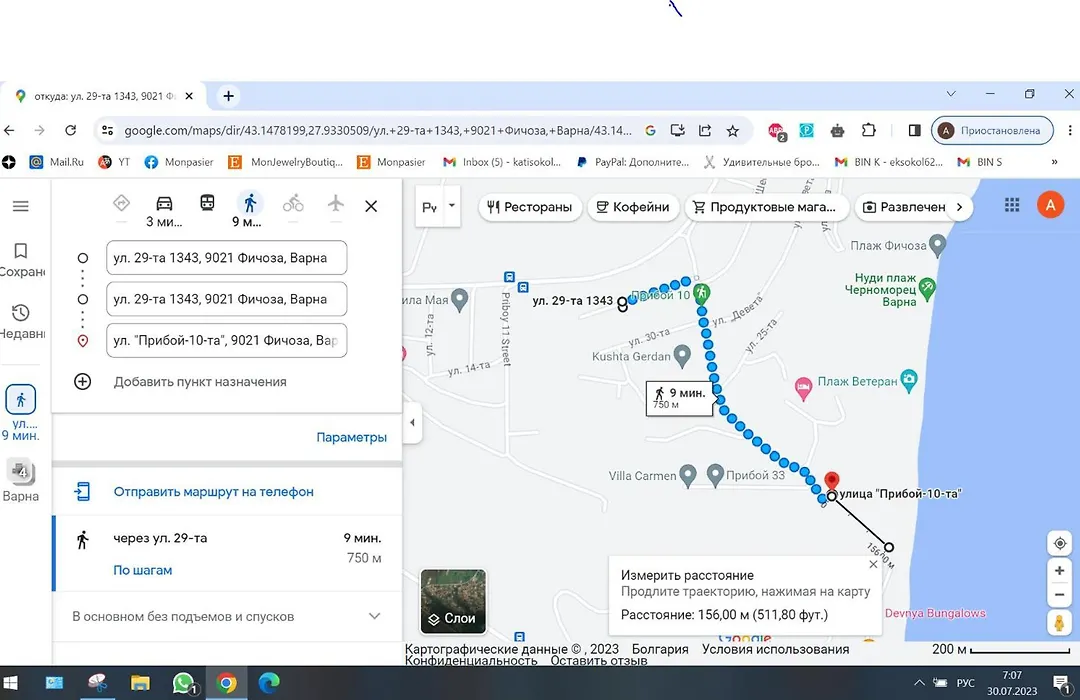Viewport: 1080px width, 700px height.
Task: Zoom out on the map
Action: [1059, 595]
